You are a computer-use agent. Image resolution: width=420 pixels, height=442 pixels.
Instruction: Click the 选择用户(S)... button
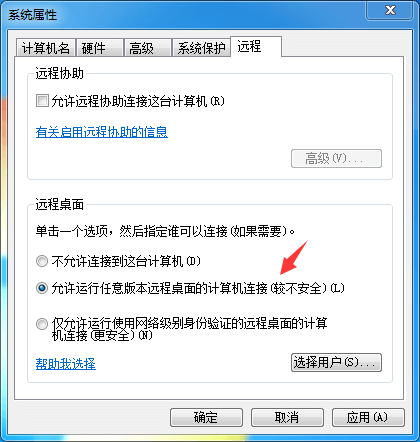point(336,362)
